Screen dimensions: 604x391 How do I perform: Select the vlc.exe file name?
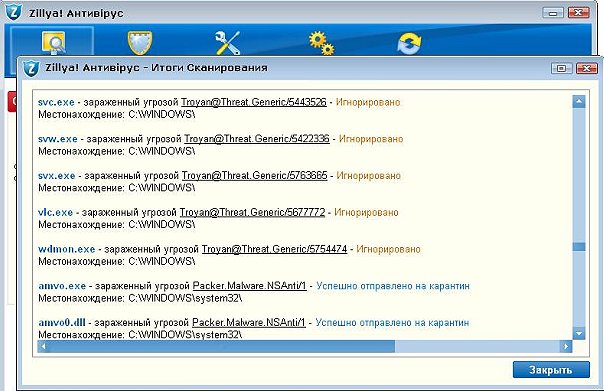55,212
